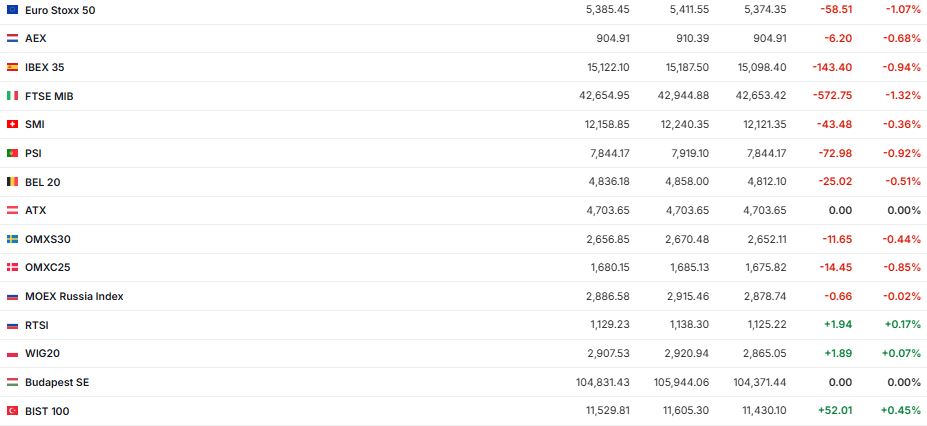Image resolution: width=927 pixels, height=426 pixels.
Task: Click the European Union flag icon
Action: [x=12, y=9]
